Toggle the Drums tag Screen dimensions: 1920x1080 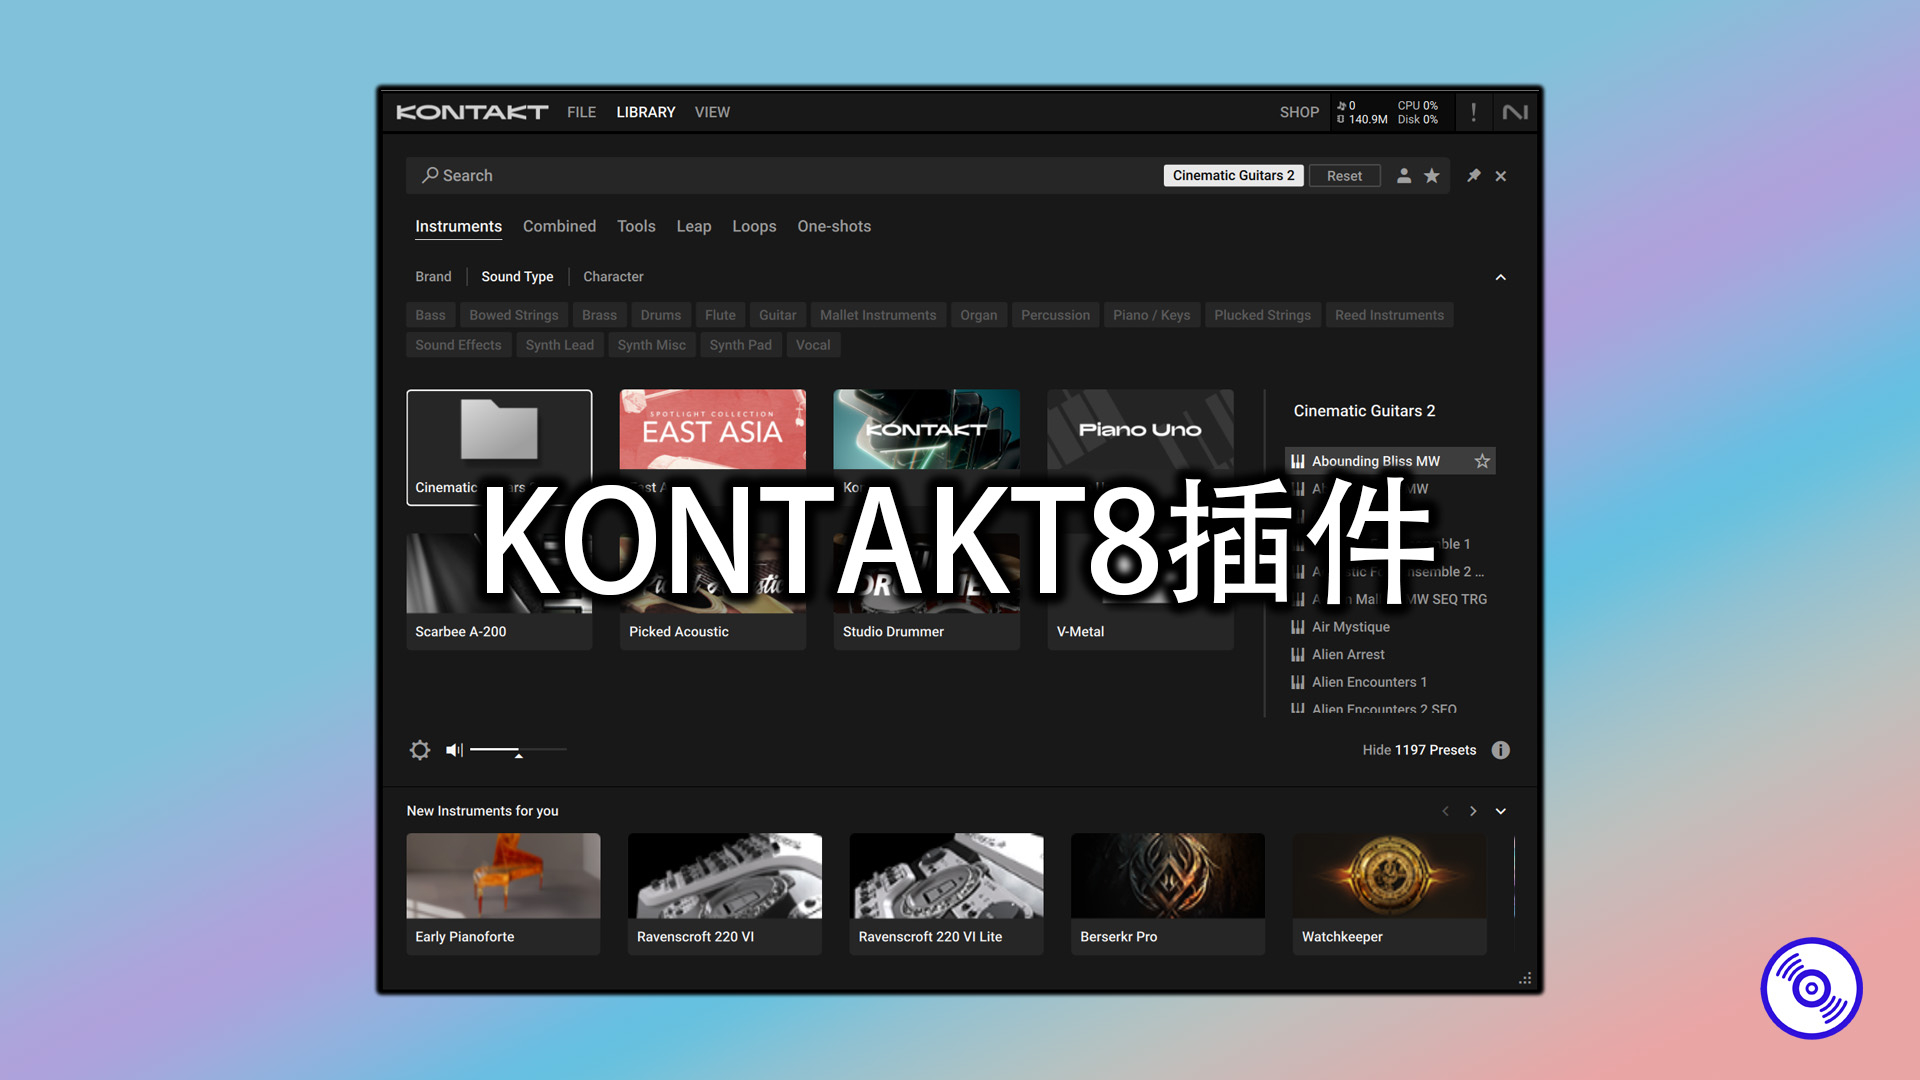[x=661, y=315]
